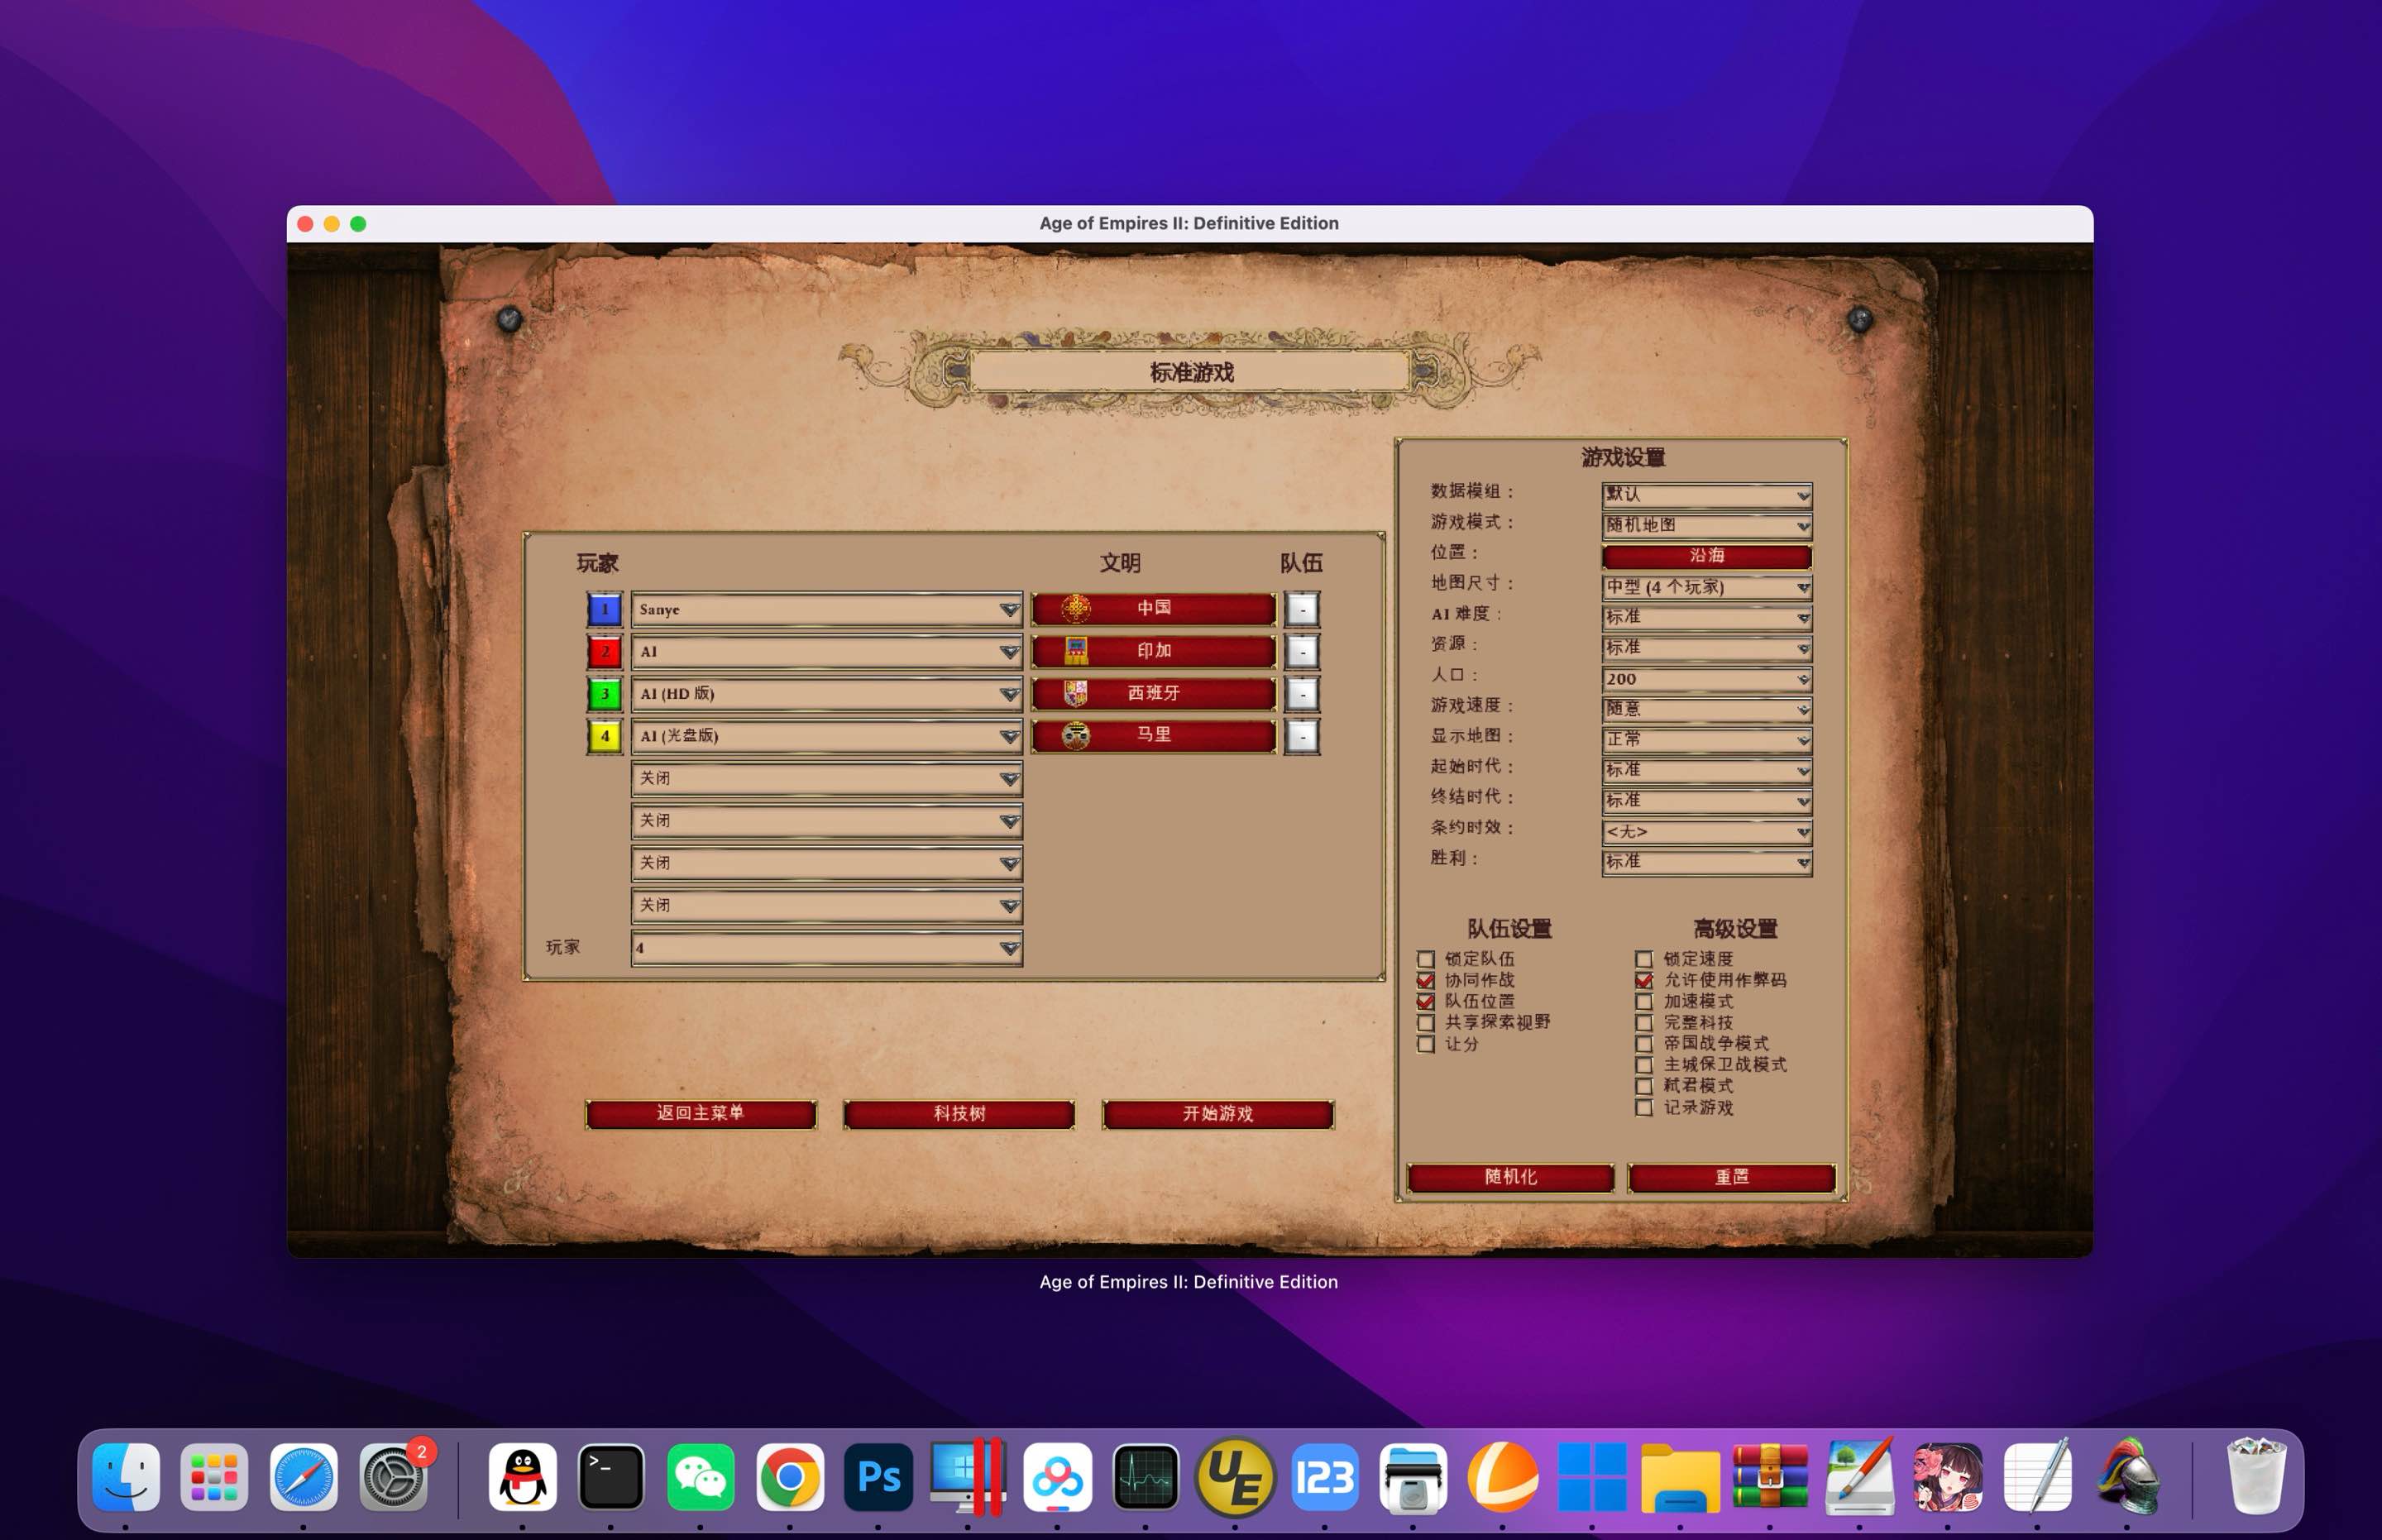Screen dimensions: 2382x1540
Task: Enable 锁定速度 checkbox
Action: pyautogui.click(x=1644, y=959)
